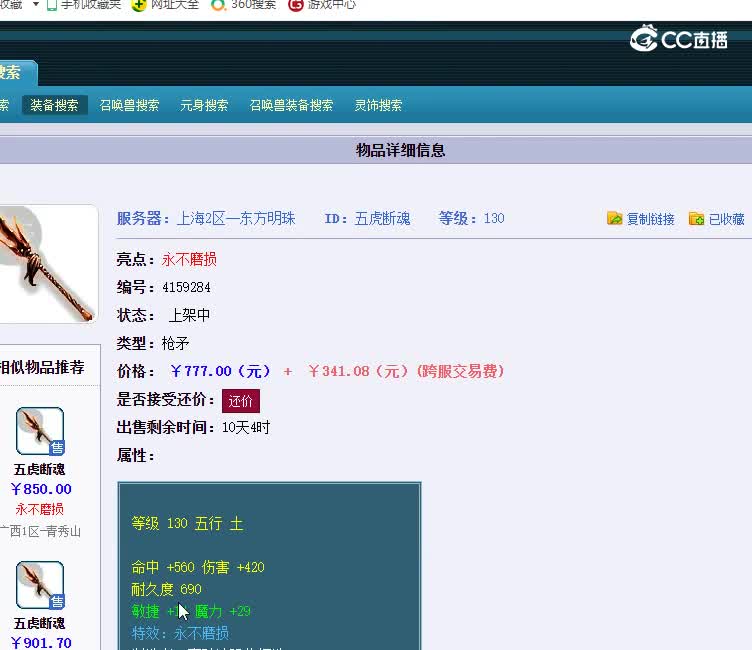Open the 五虎断魂 link above ￥850.00
Viewport: 752px width, 650px height.
[x=39, y=469]
